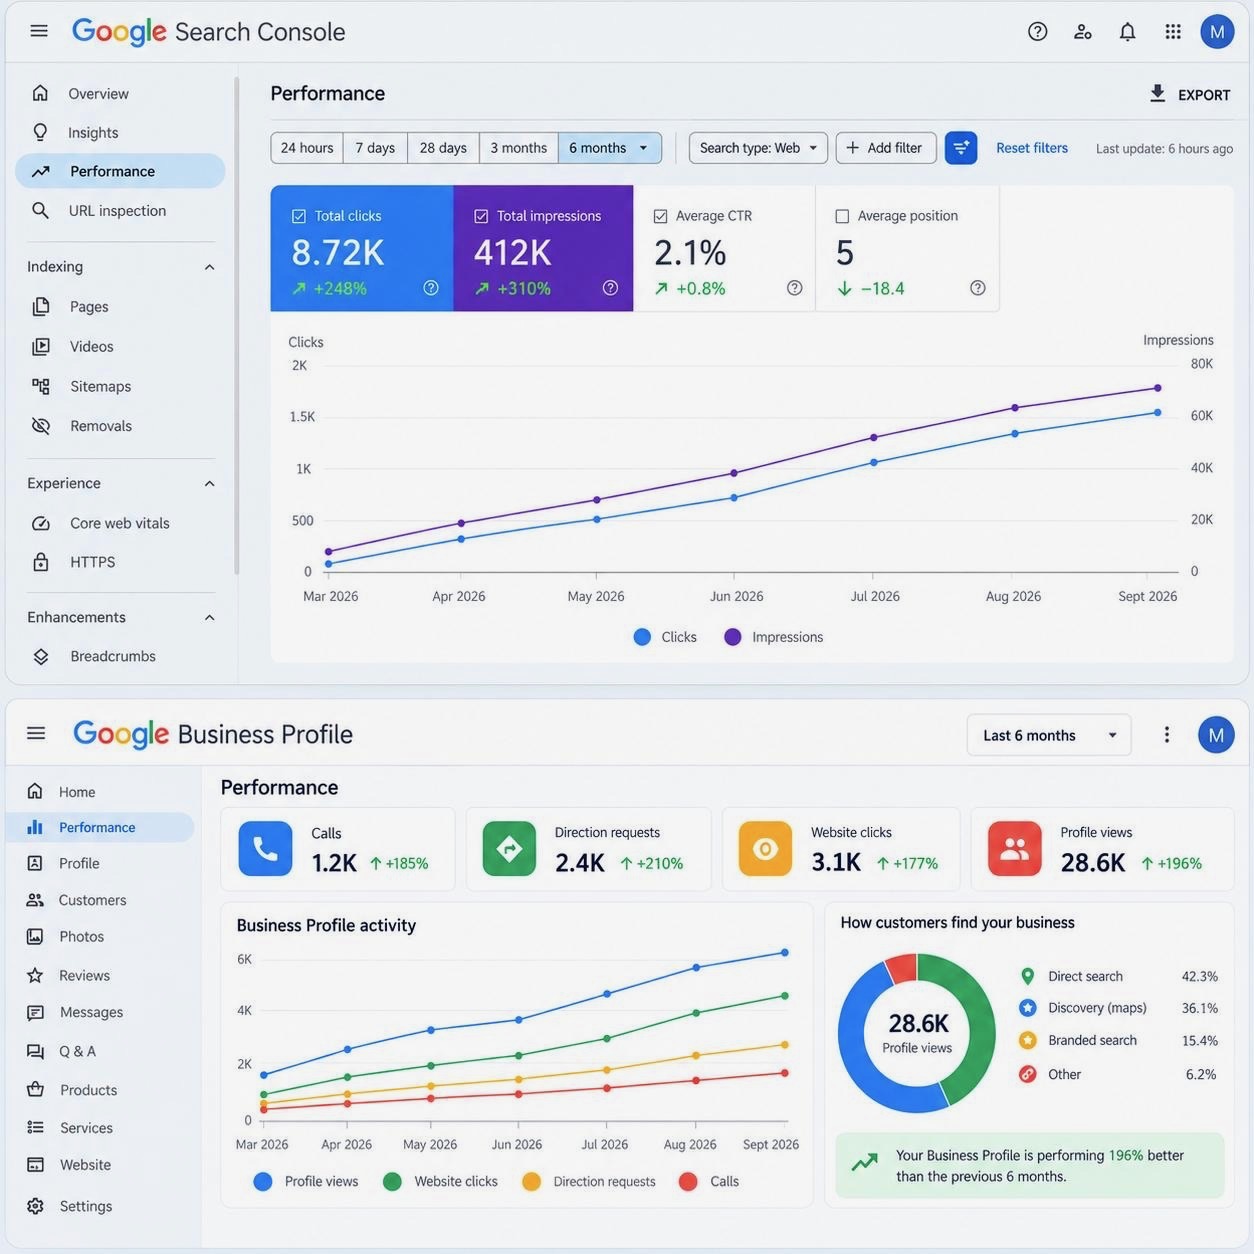The image size is (1254, 1254).
Task: Enable the Average position checkbox
Action: [x=842, y=216]
